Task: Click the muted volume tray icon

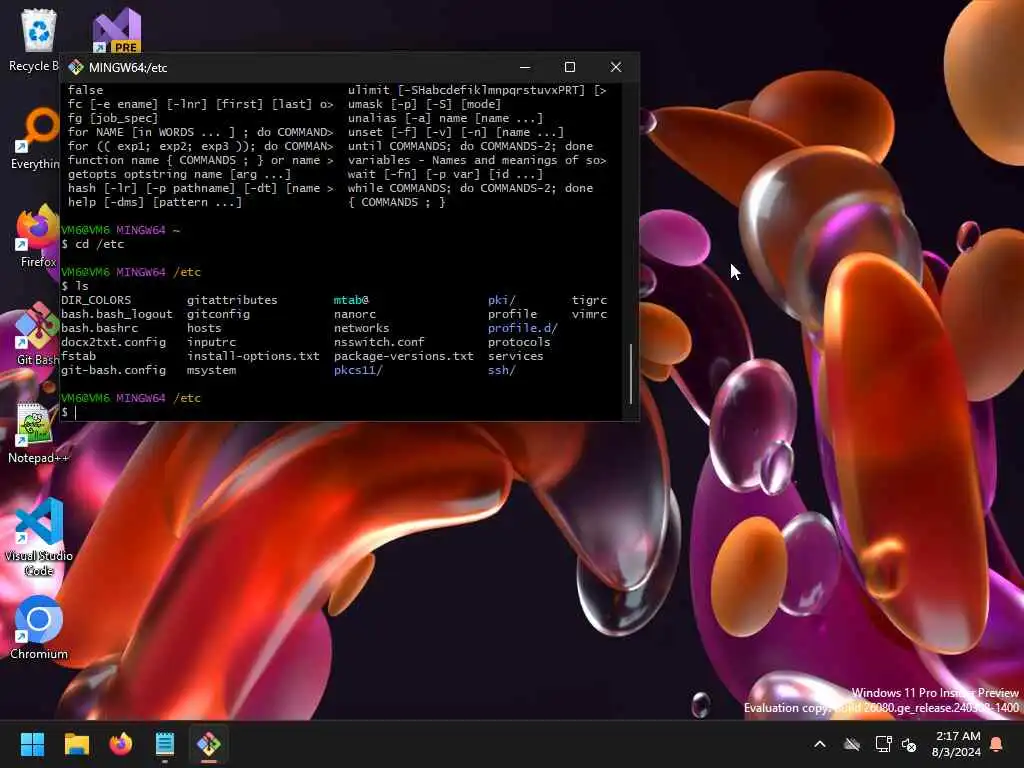Action: pyautogui.click(x=909, y=744)
